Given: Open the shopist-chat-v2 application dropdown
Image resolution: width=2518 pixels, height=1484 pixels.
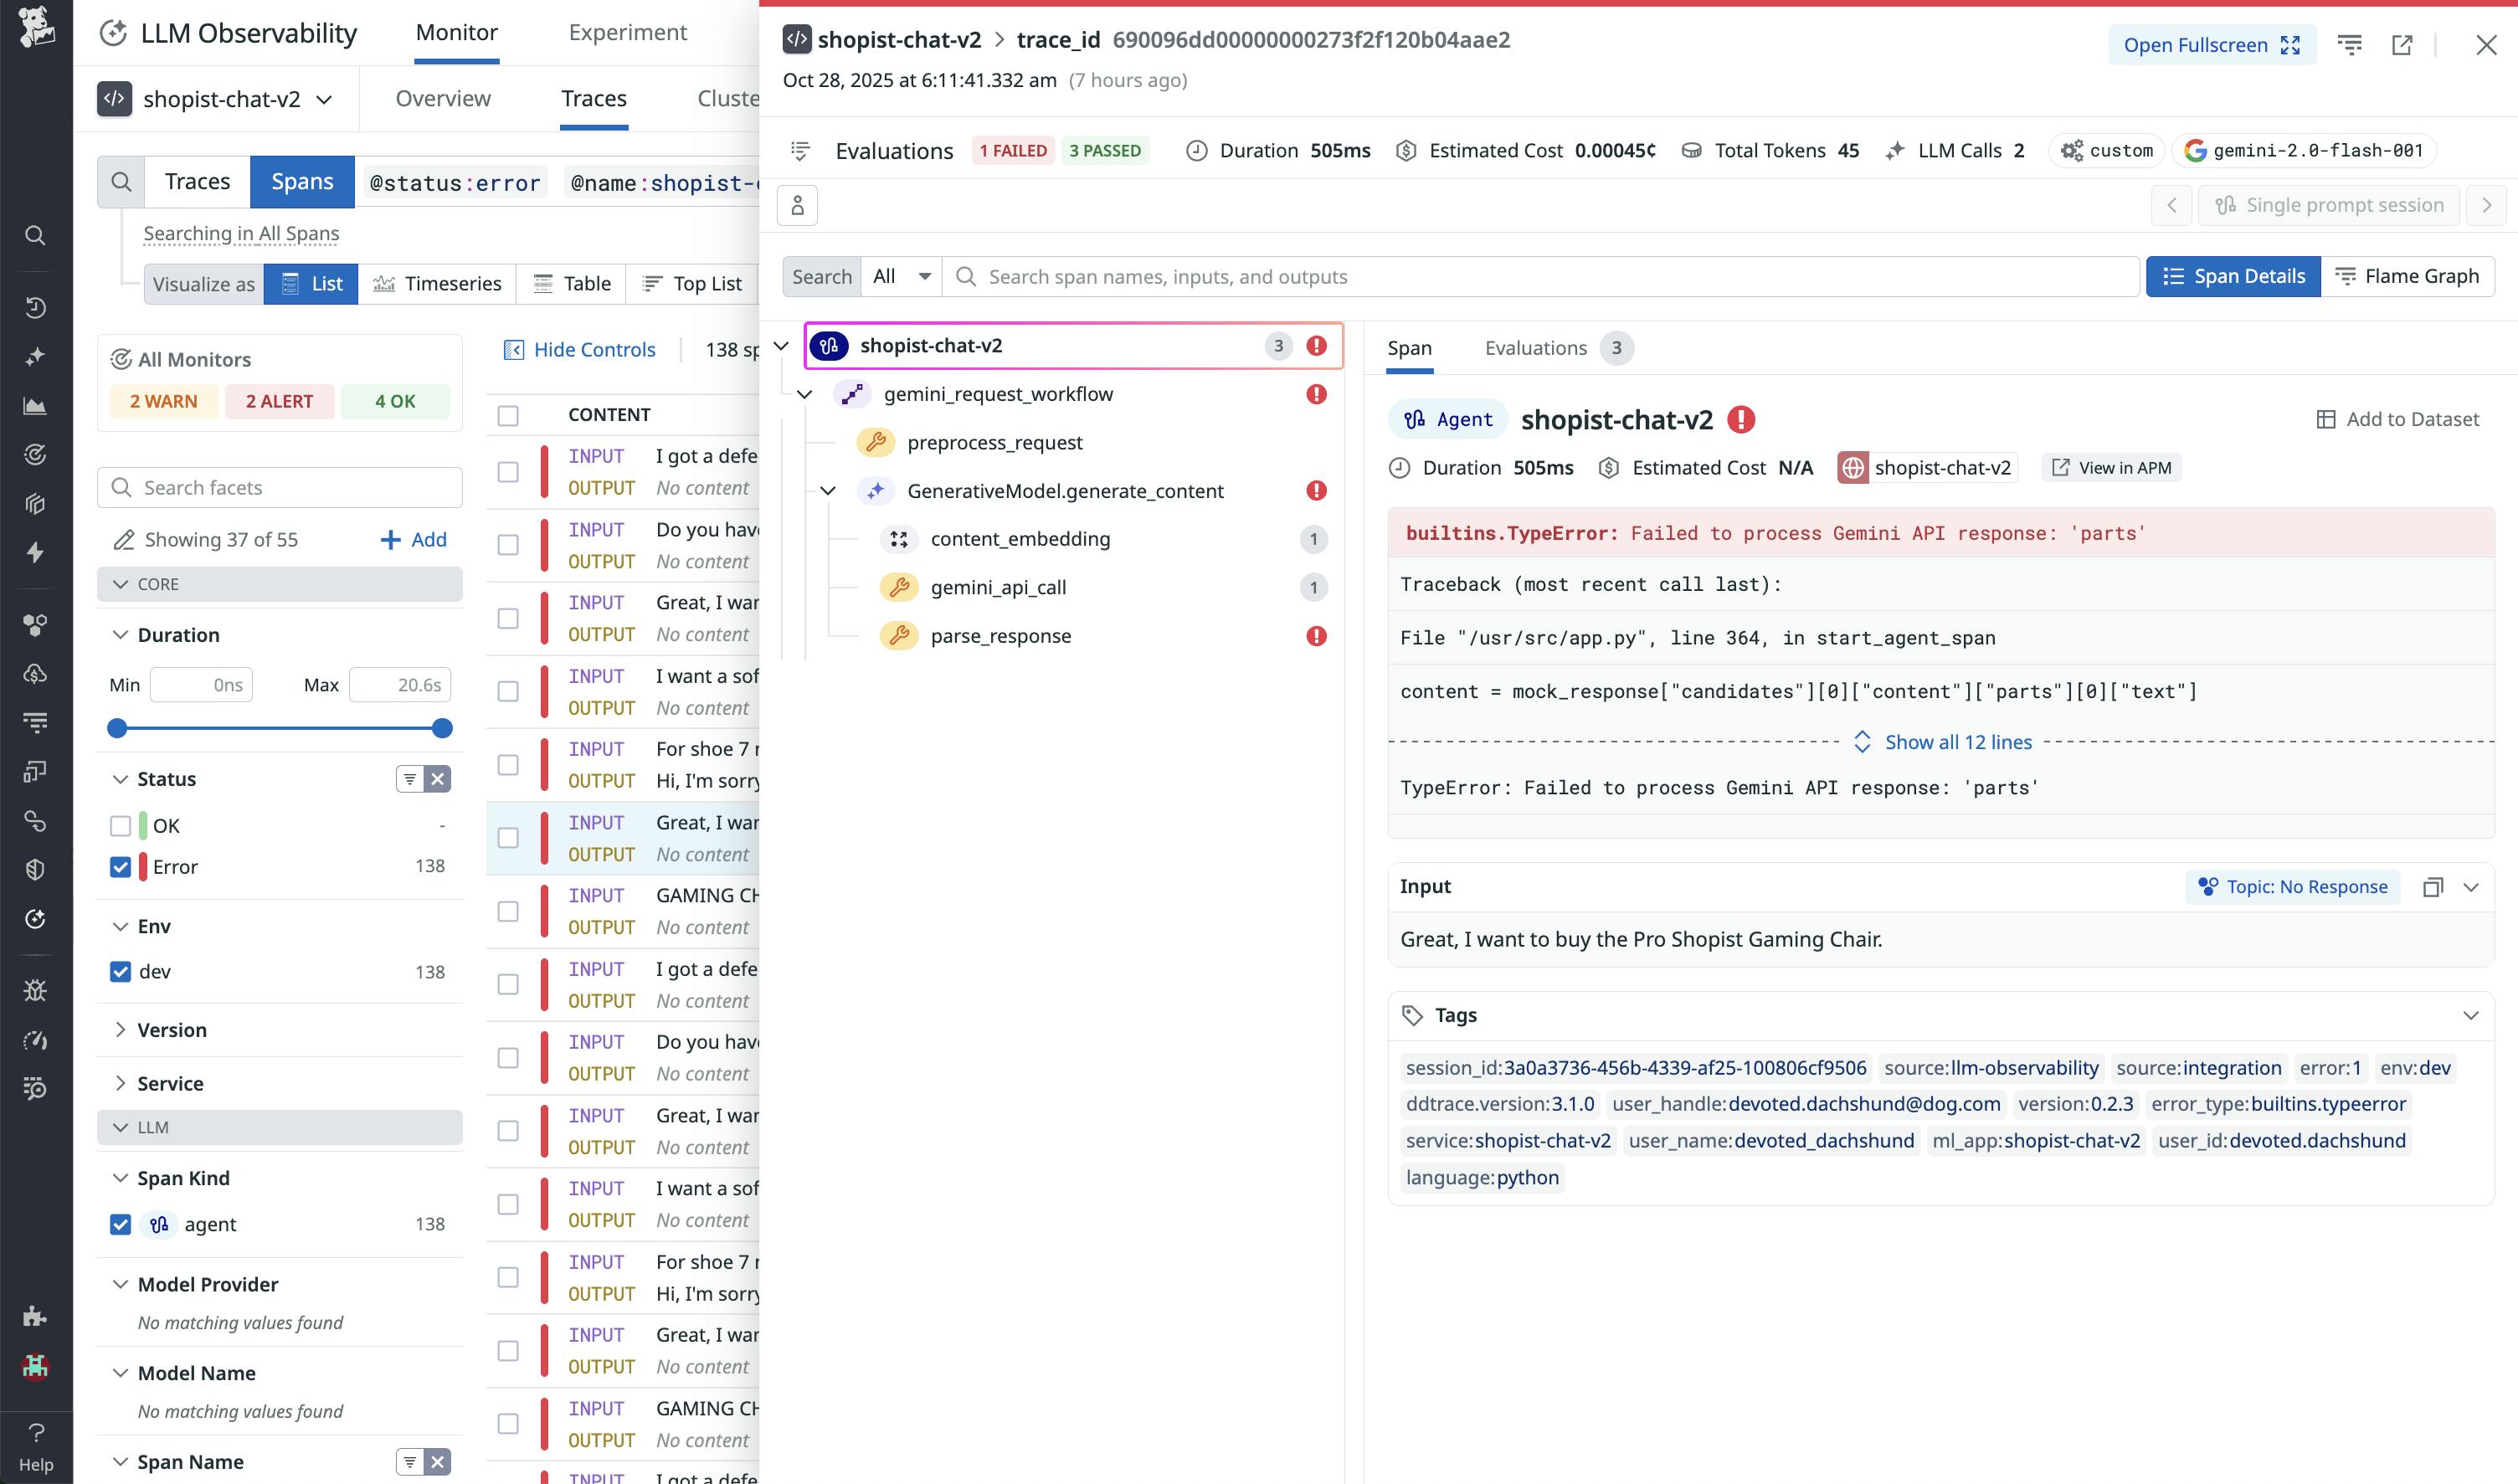Looking at the screenshot, I should [323, 99].
